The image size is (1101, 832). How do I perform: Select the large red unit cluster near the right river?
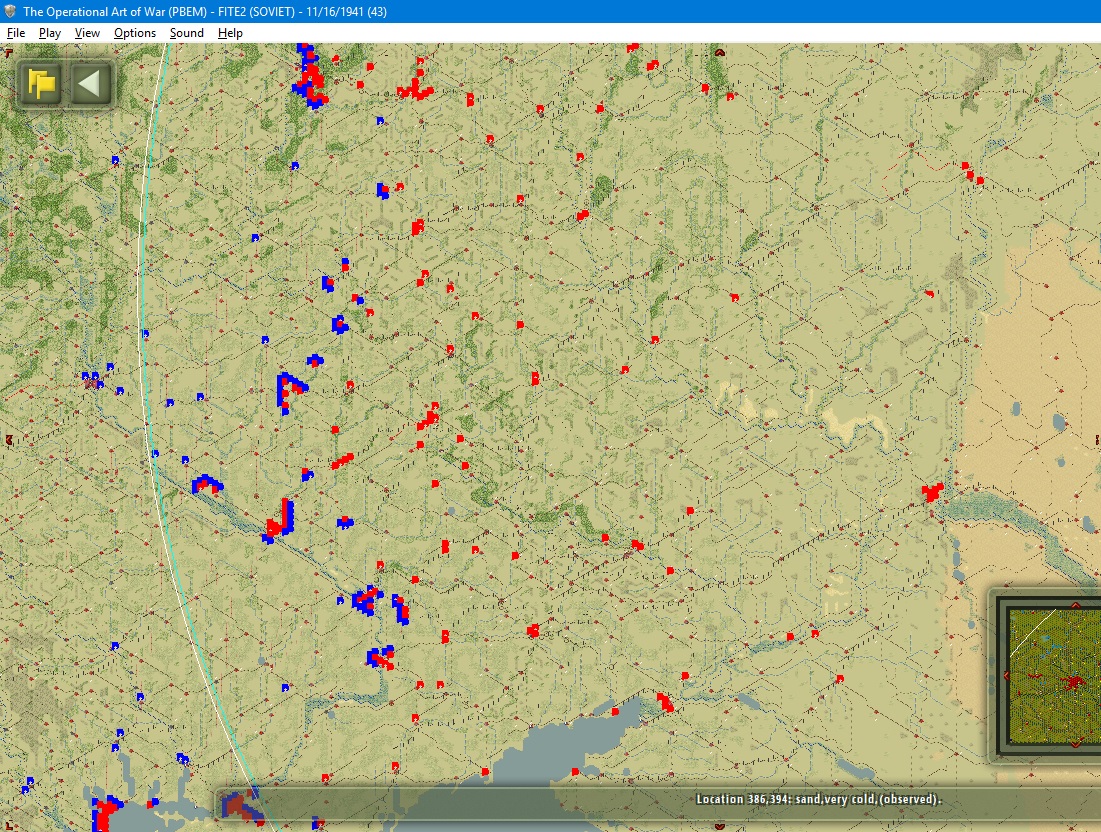tap(933, 491)
